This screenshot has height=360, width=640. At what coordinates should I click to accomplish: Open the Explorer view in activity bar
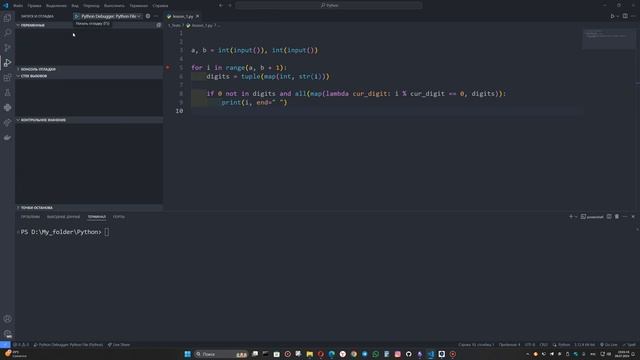[x=7, y=18]
